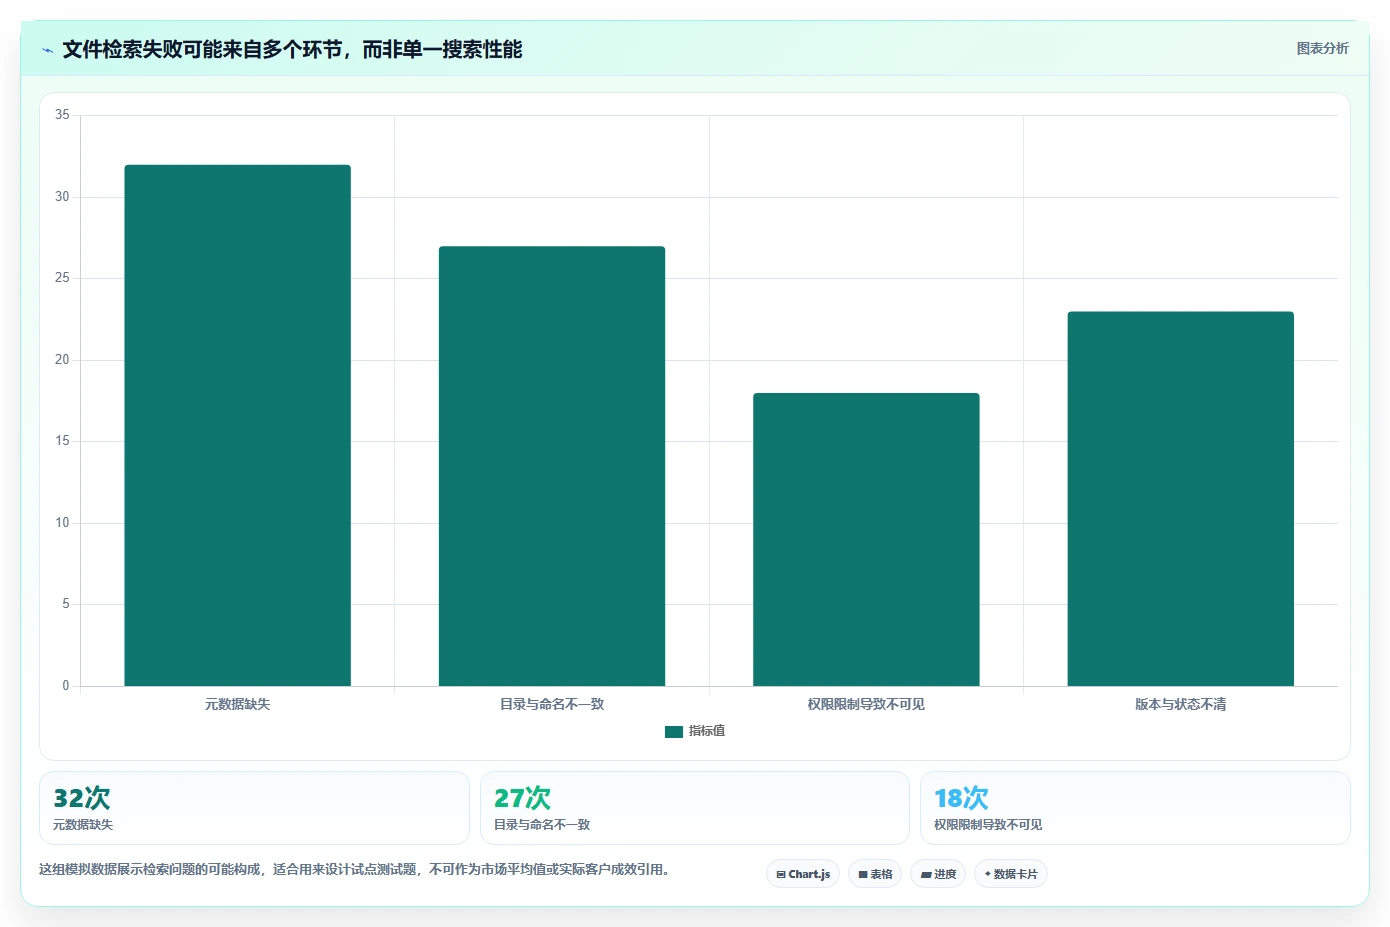The width and height of the screenshot is (1390, 927).
Task: Toggle the 指标值 legend color box
Action: coord(673,731)
